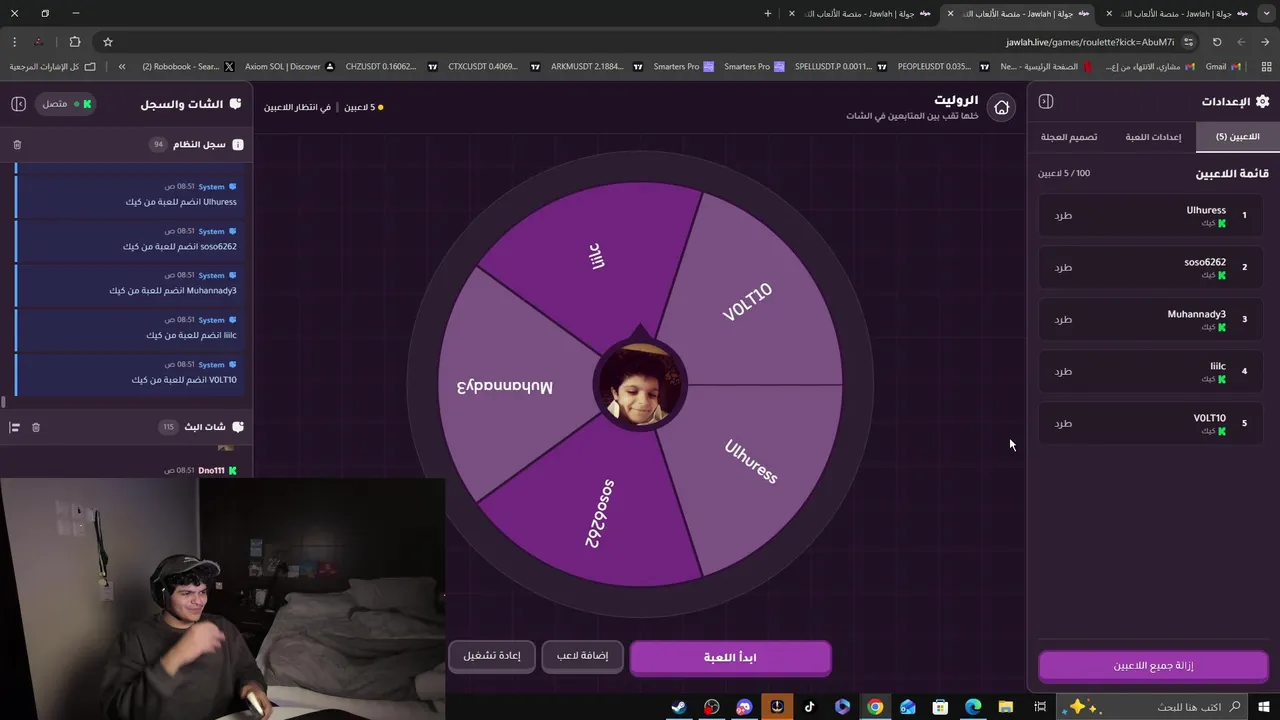
Task: Open browser extensions puzzle icon
Action: point(75,42)
